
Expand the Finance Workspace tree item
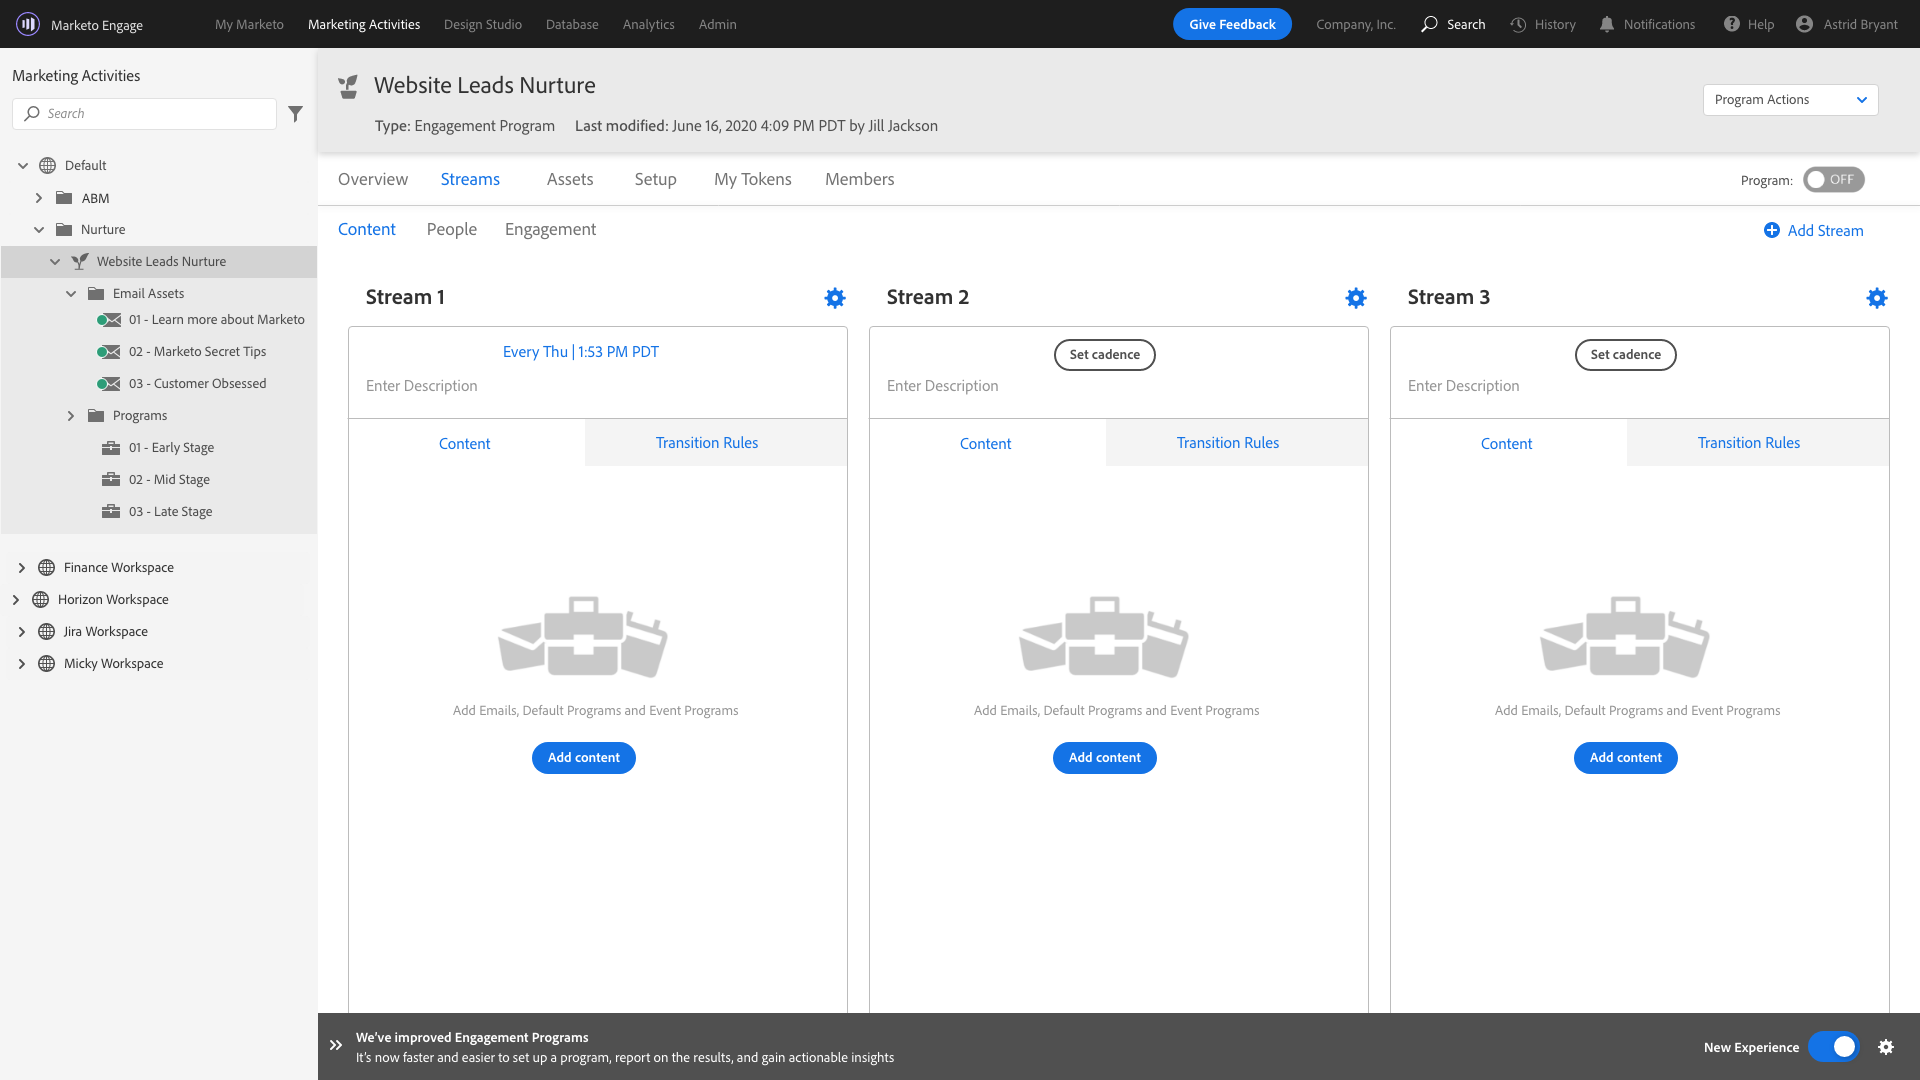click(21, 567)
